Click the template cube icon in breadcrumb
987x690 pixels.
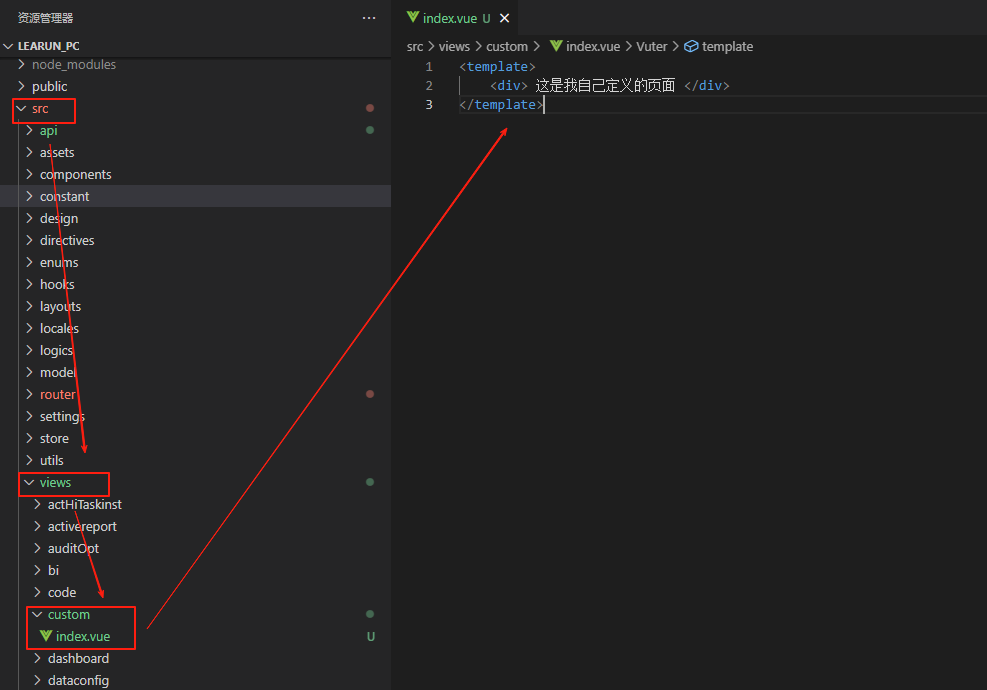[x=690, y=46]
